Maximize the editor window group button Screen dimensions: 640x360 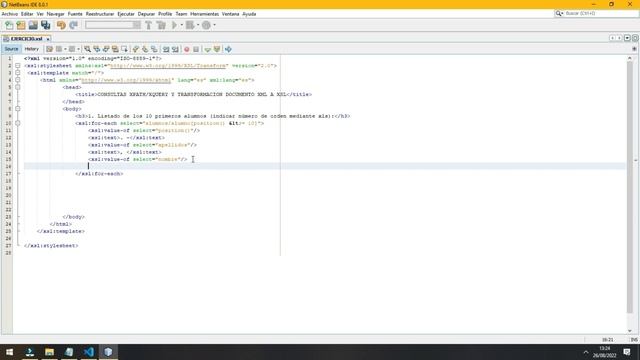point(635,38)
